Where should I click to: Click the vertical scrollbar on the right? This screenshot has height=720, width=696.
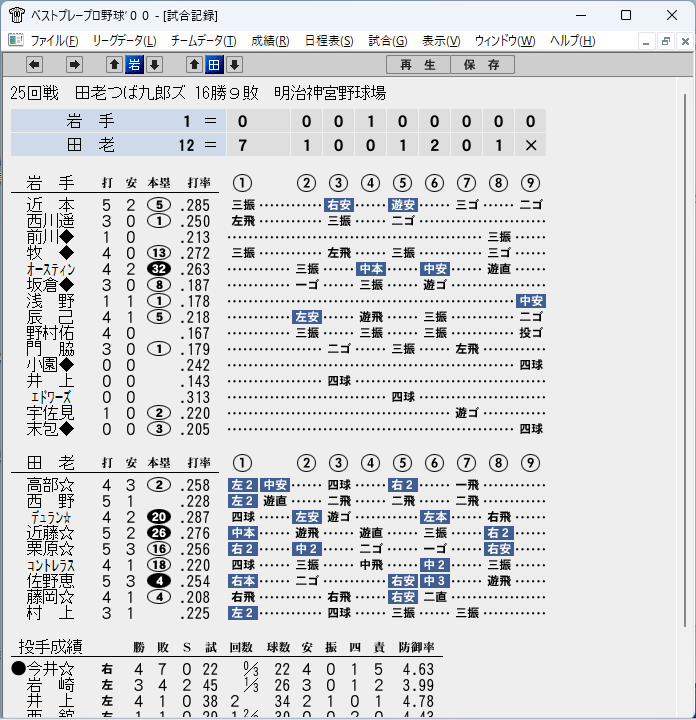[685, 360]
